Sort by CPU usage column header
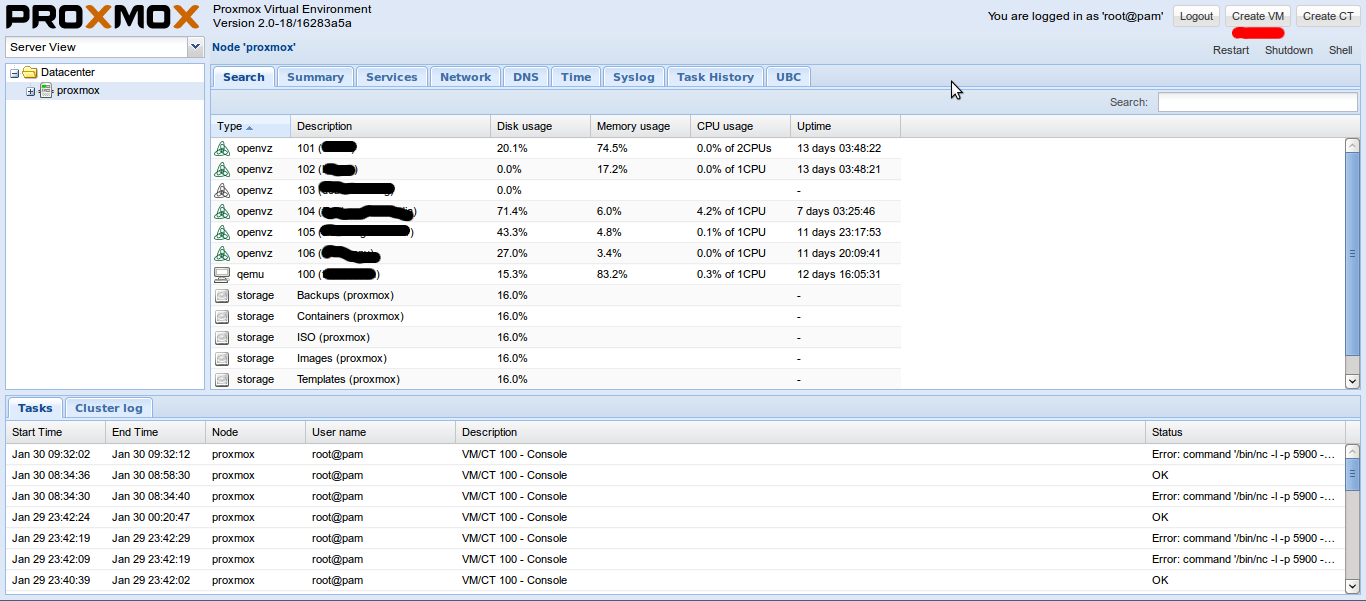 coord(741,126)
